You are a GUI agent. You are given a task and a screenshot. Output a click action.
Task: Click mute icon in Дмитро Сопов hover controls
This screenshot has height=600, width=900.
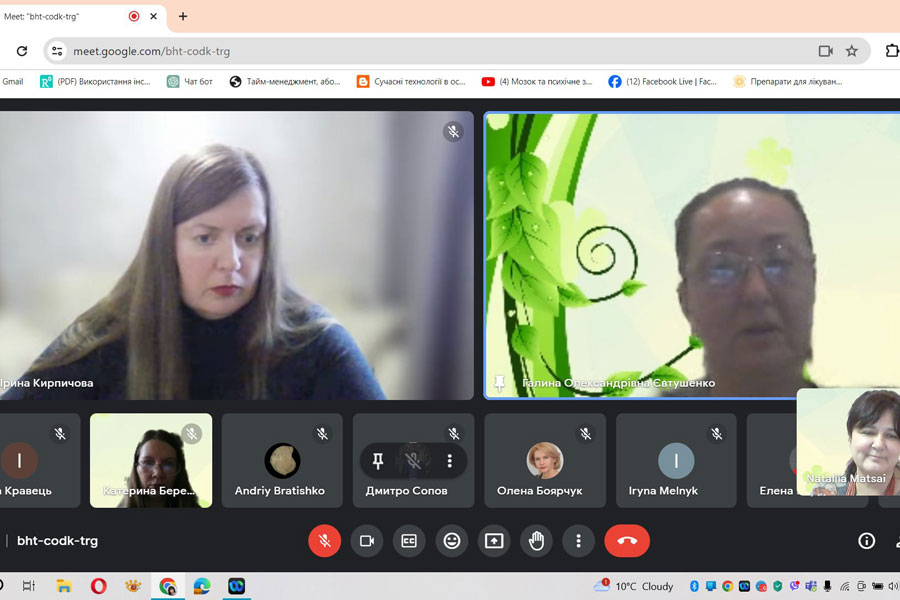click(x=413, y=460)
